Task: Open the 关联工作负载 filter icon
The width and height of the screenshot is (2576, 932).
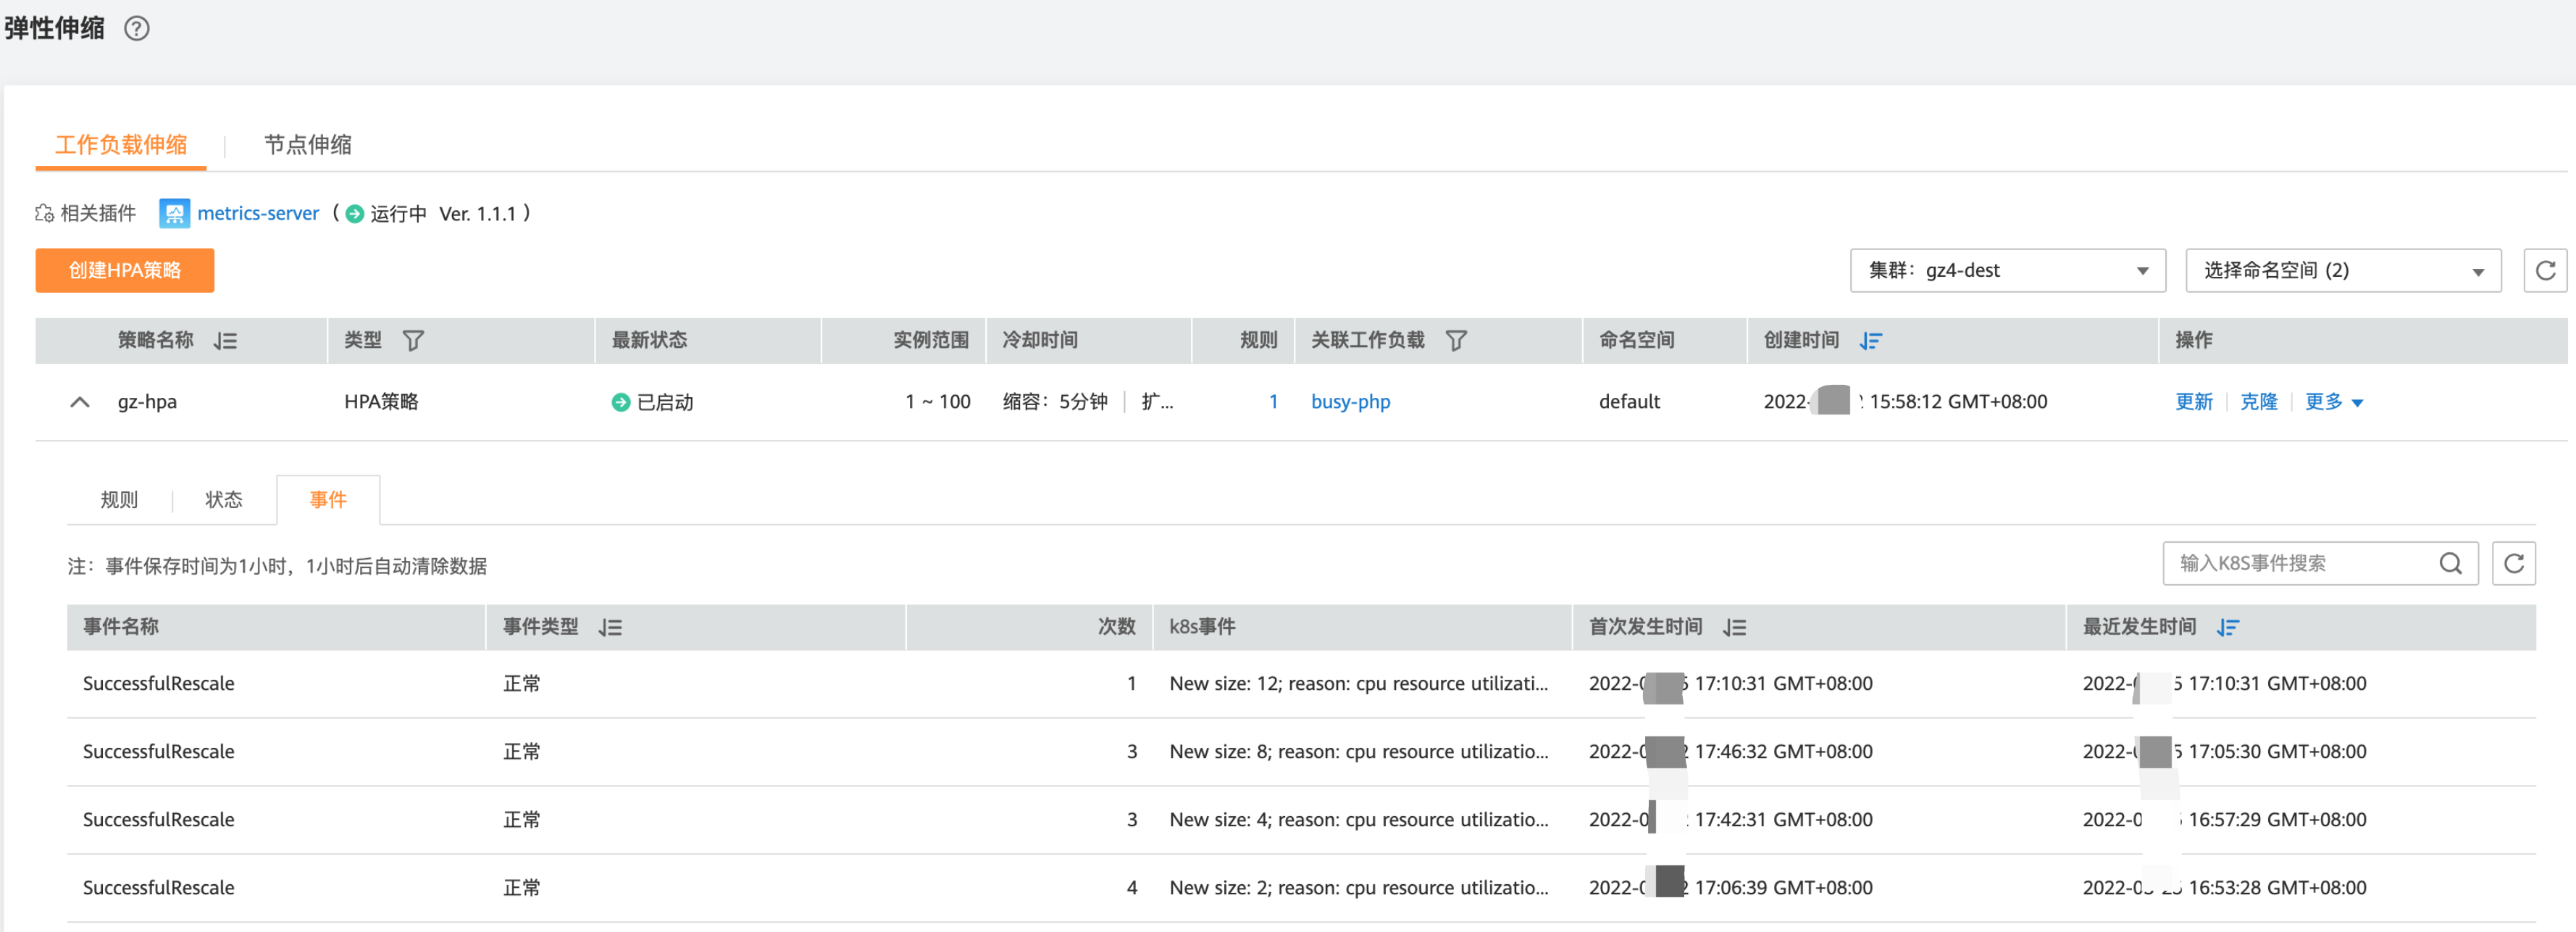Action: tap(1456, 341)
